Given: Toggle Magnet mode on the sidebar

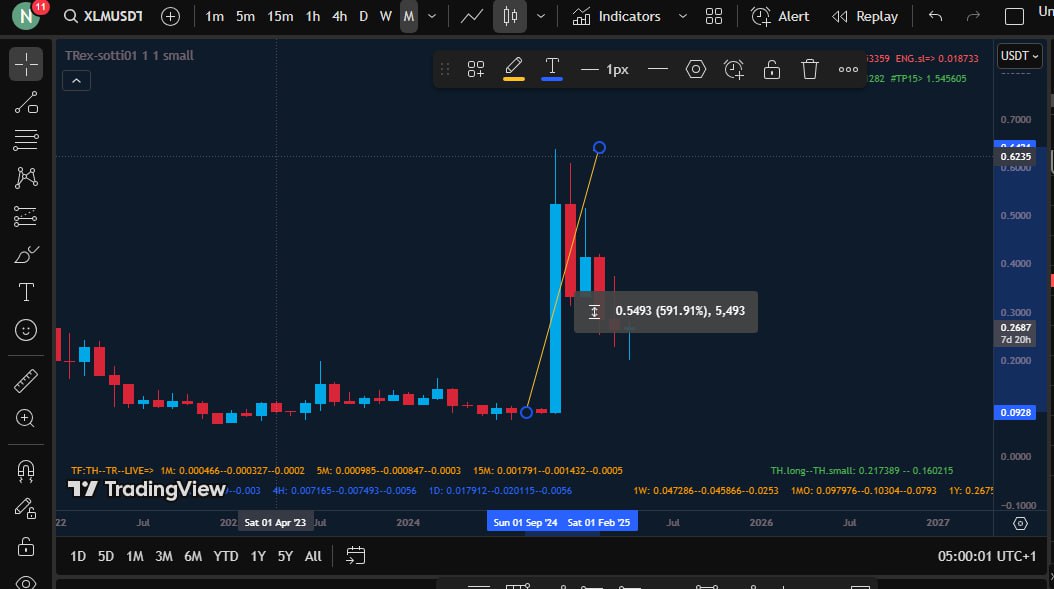Looking at the screenshot, I should coord(26,470).
